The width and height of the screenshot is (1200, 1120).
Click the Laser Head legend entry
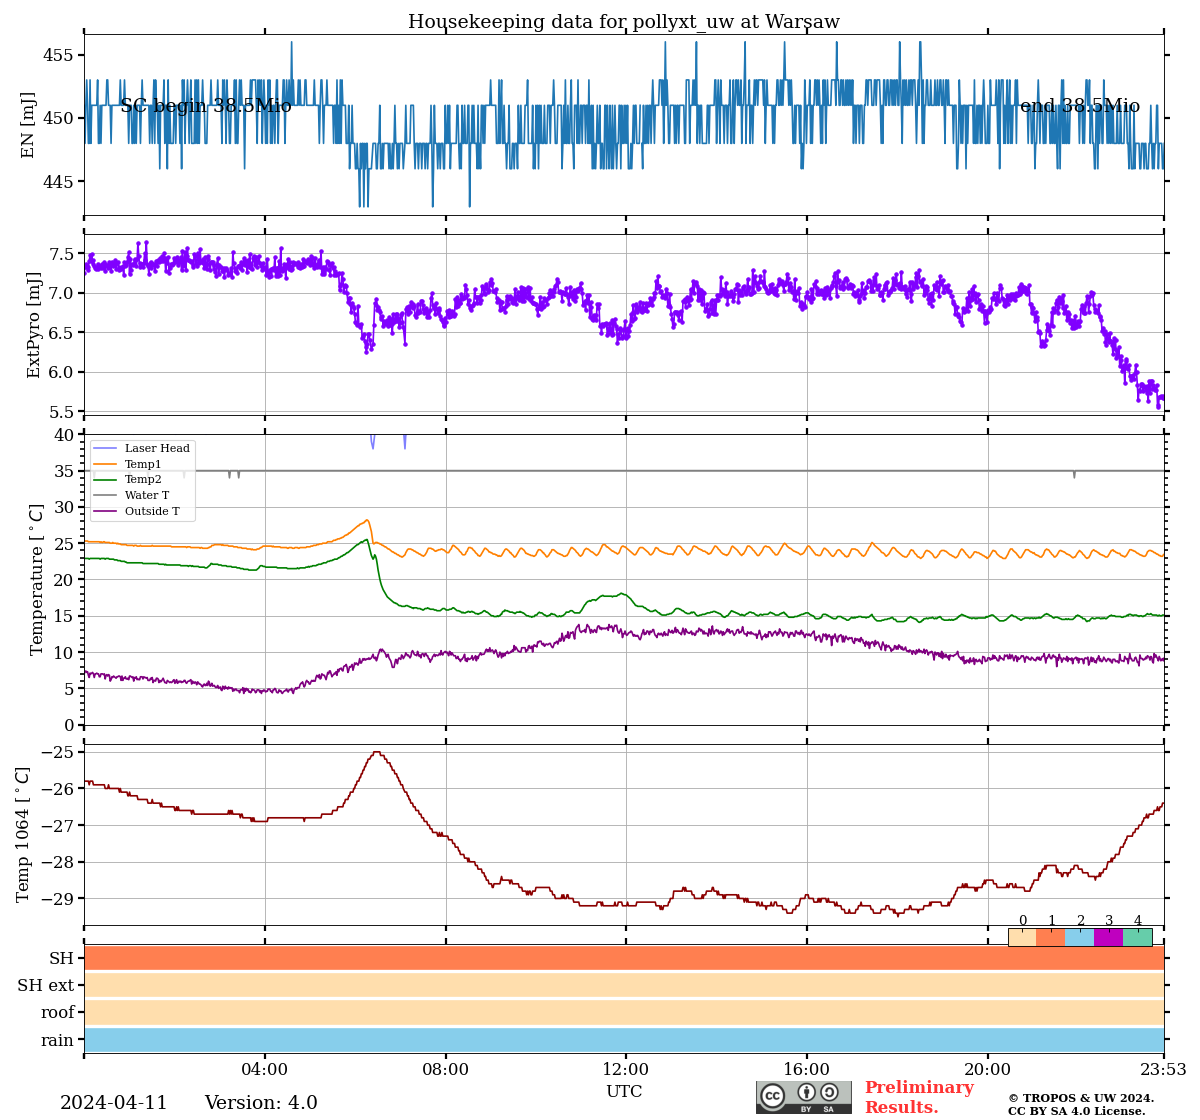click(141, 448)
